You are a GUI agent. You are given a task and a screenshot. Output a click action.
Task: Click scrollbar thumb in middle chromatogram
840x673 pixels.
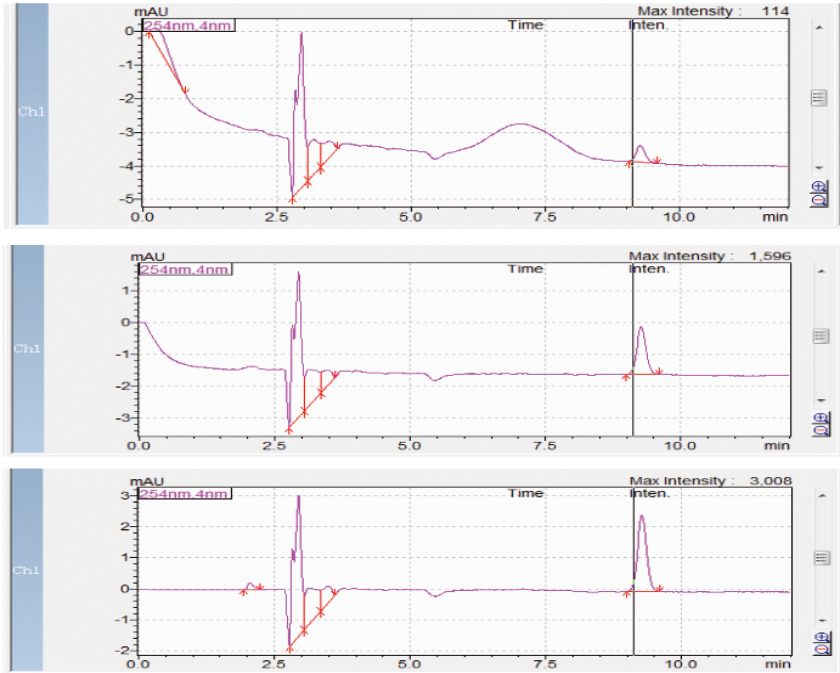click(819, 336)
